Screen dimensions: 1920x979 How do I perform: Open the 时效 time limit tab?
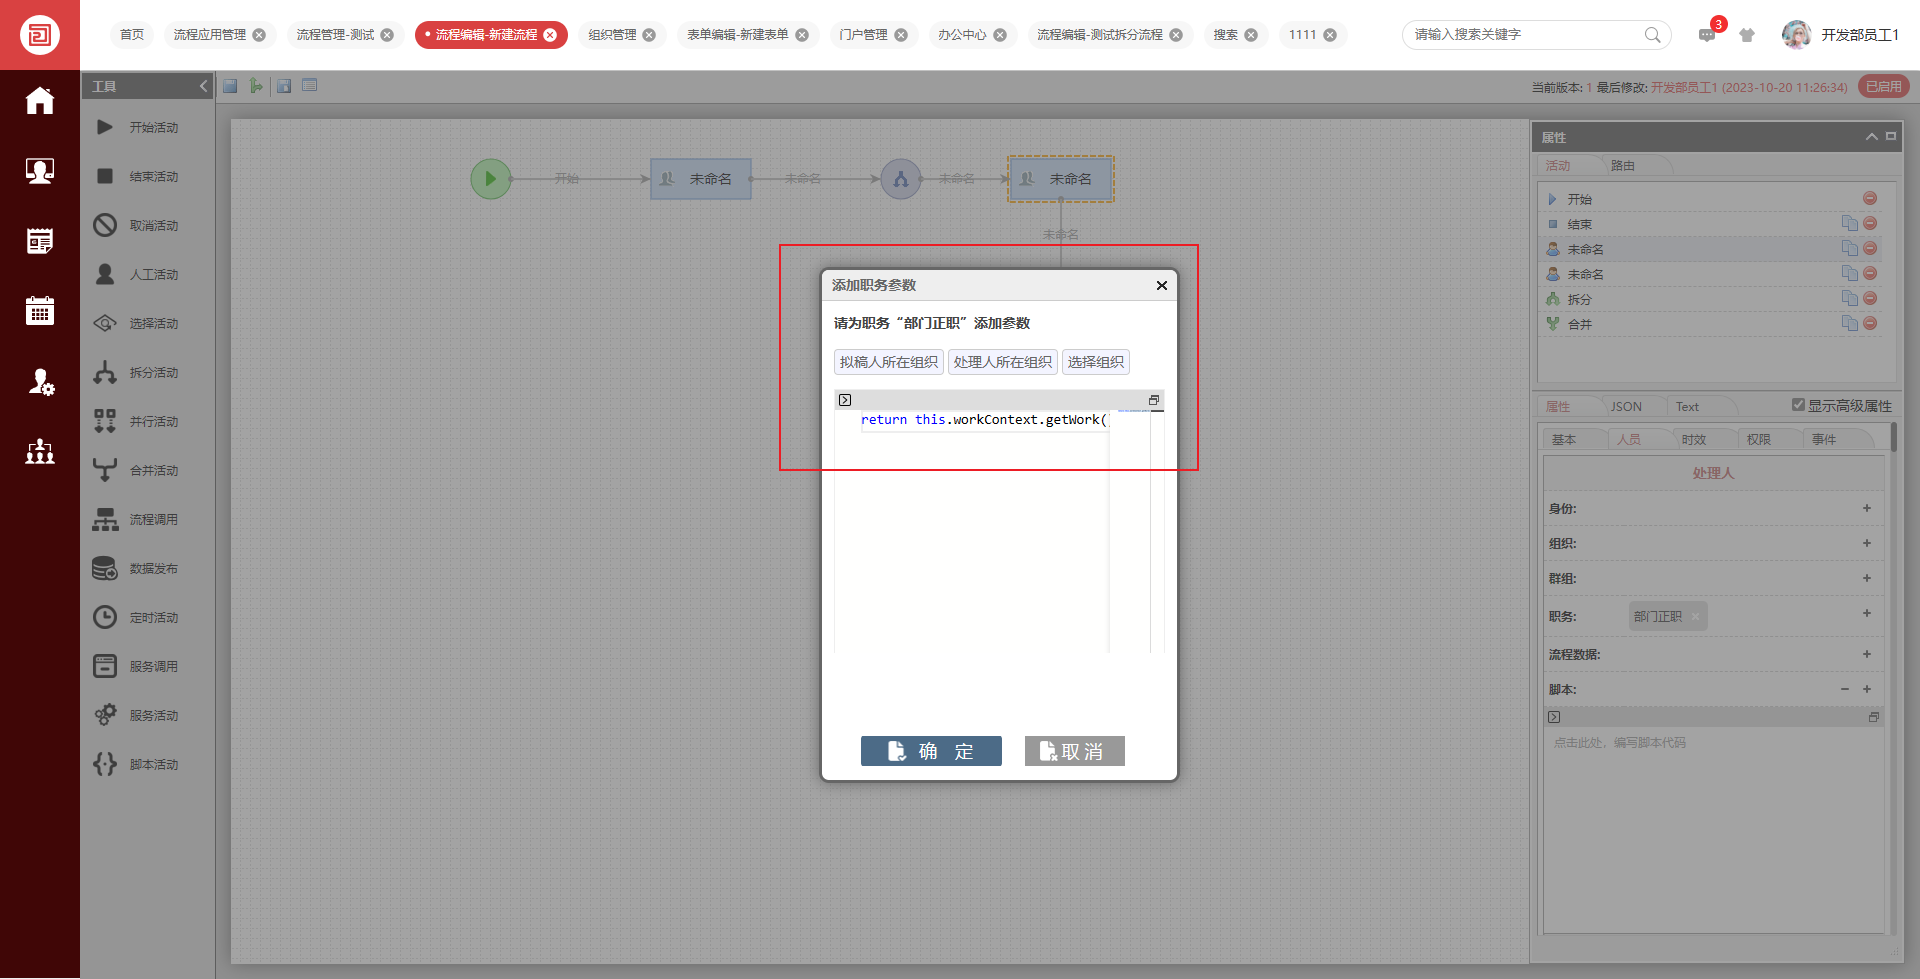click(1694, 440)
